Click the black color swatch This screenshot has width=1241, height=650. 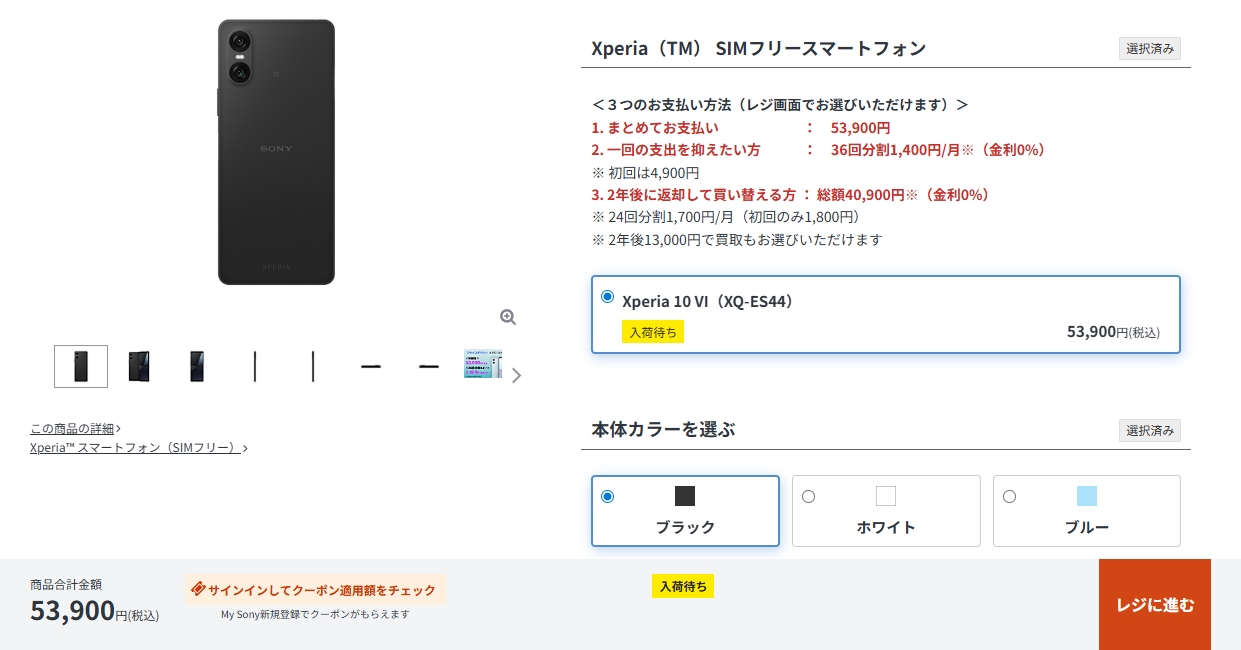[685, 496]
